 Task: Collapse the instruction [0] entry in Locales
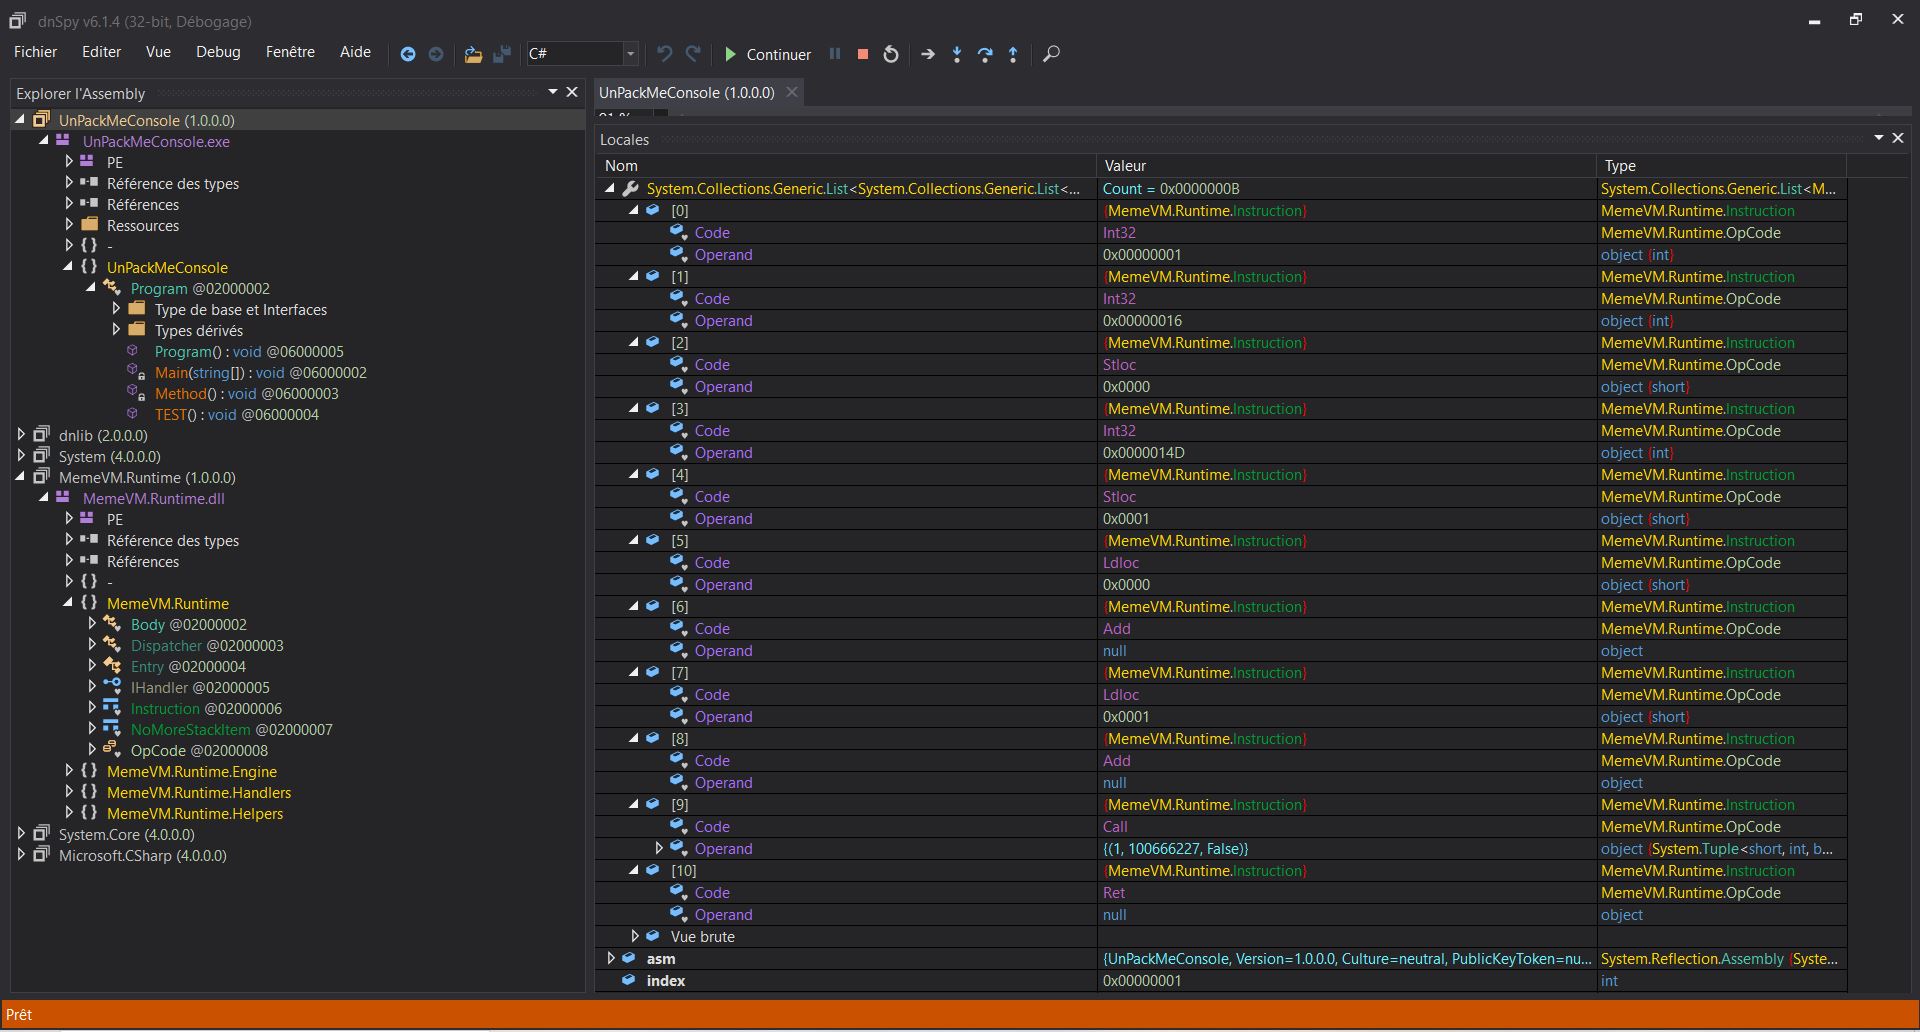click(634, 211)
